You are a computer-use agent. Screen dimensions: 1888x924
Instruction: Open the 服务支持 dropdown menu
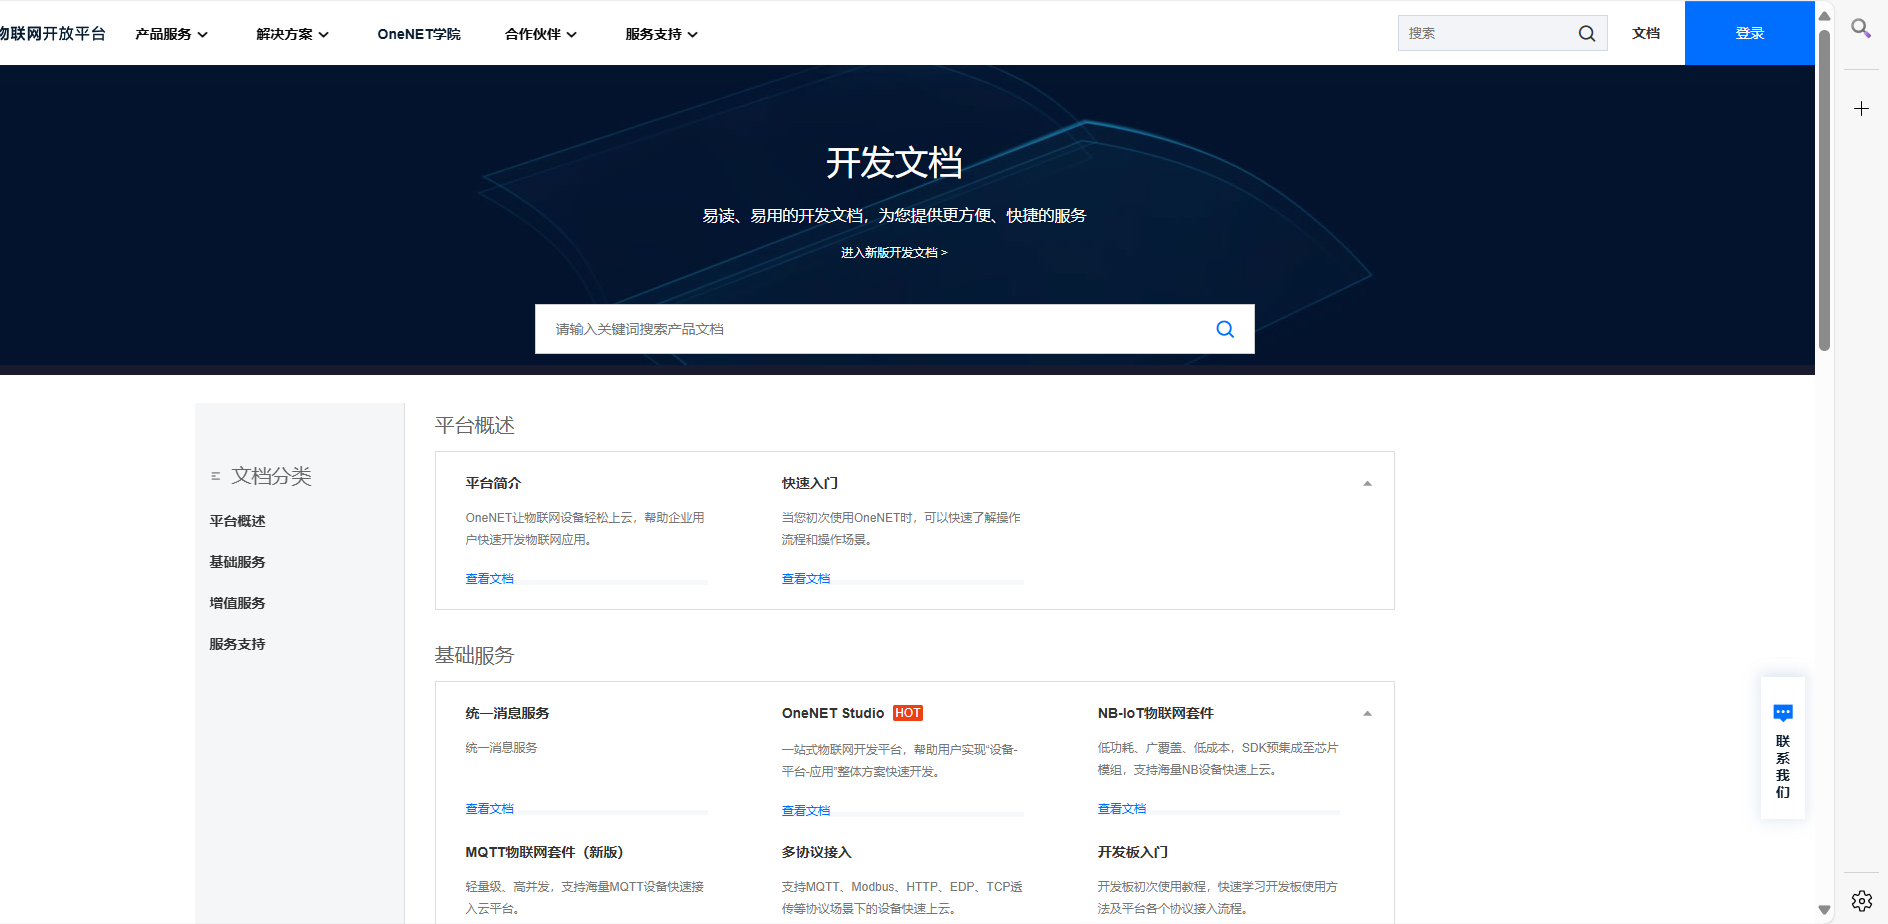659,33
